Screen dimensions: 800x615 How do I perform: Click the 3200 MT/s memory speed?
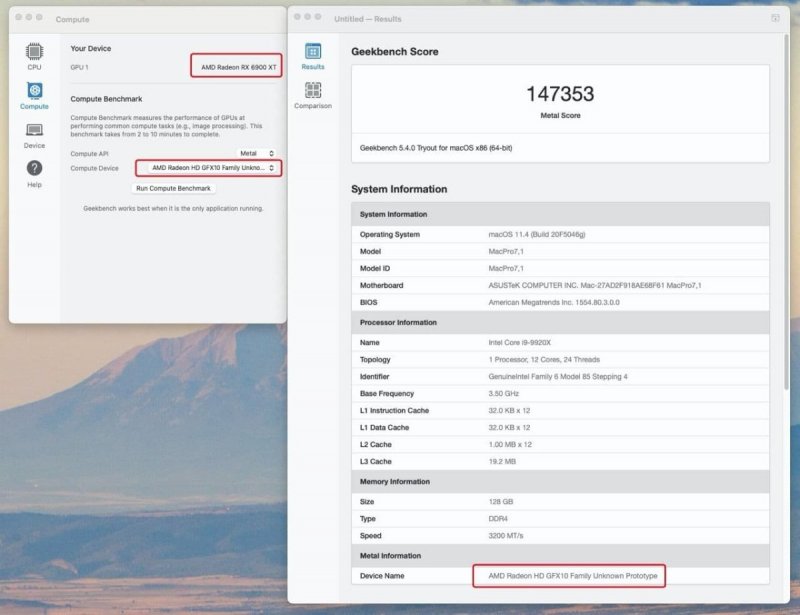[x=506, y=536]
